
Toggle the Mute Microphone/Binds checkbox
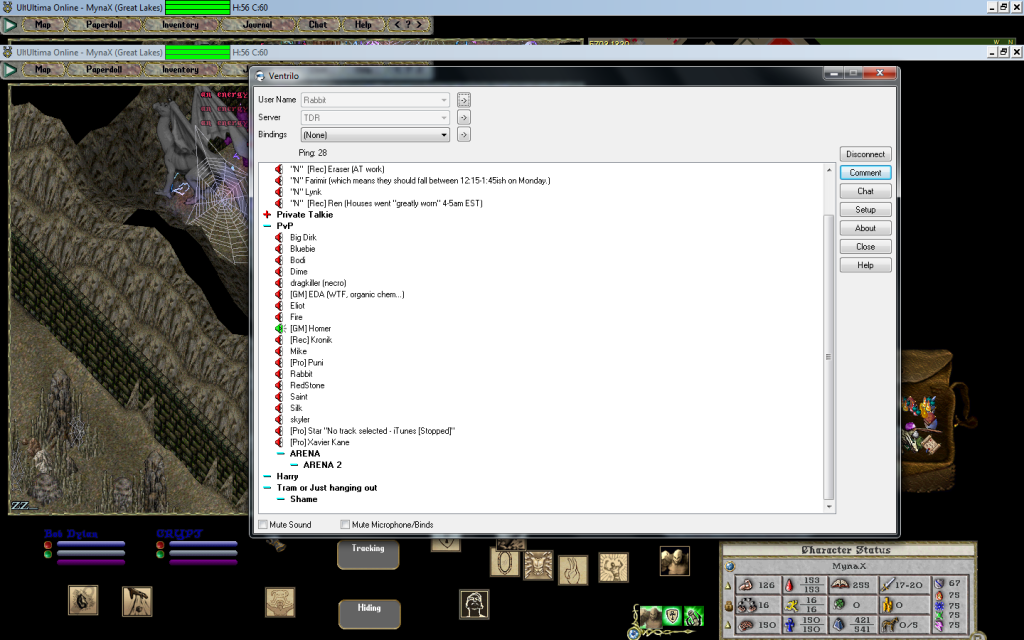[x=345, y=524]
